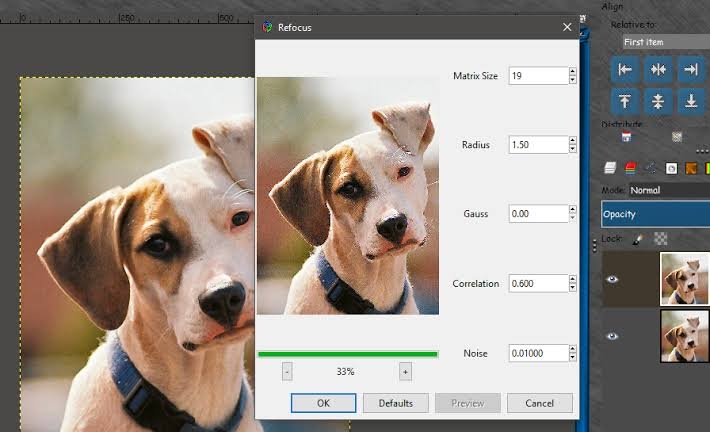Screen dimensions: 710x432
Task: Click the 33% zoom percentage text
Action: coord(345,372)
